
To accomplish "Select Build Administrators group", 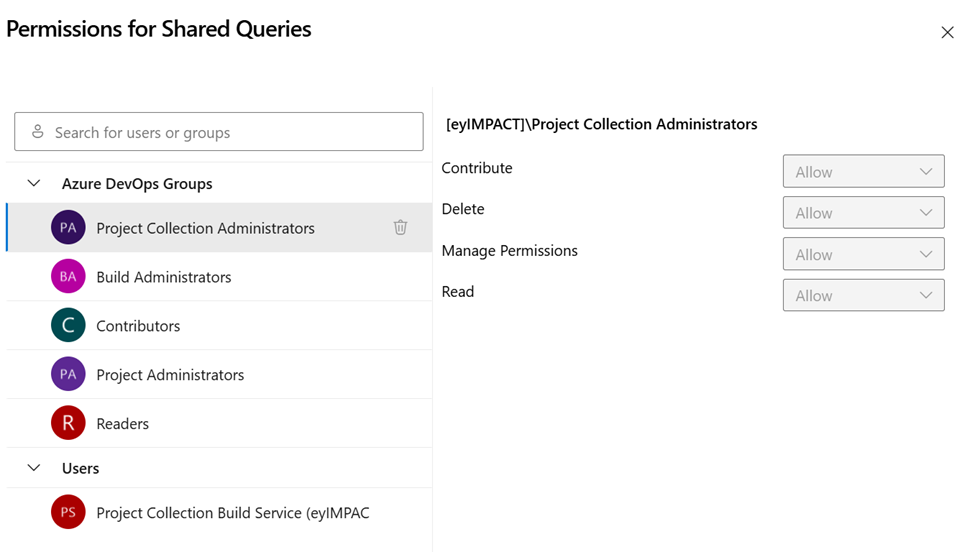I will [219, 277].
